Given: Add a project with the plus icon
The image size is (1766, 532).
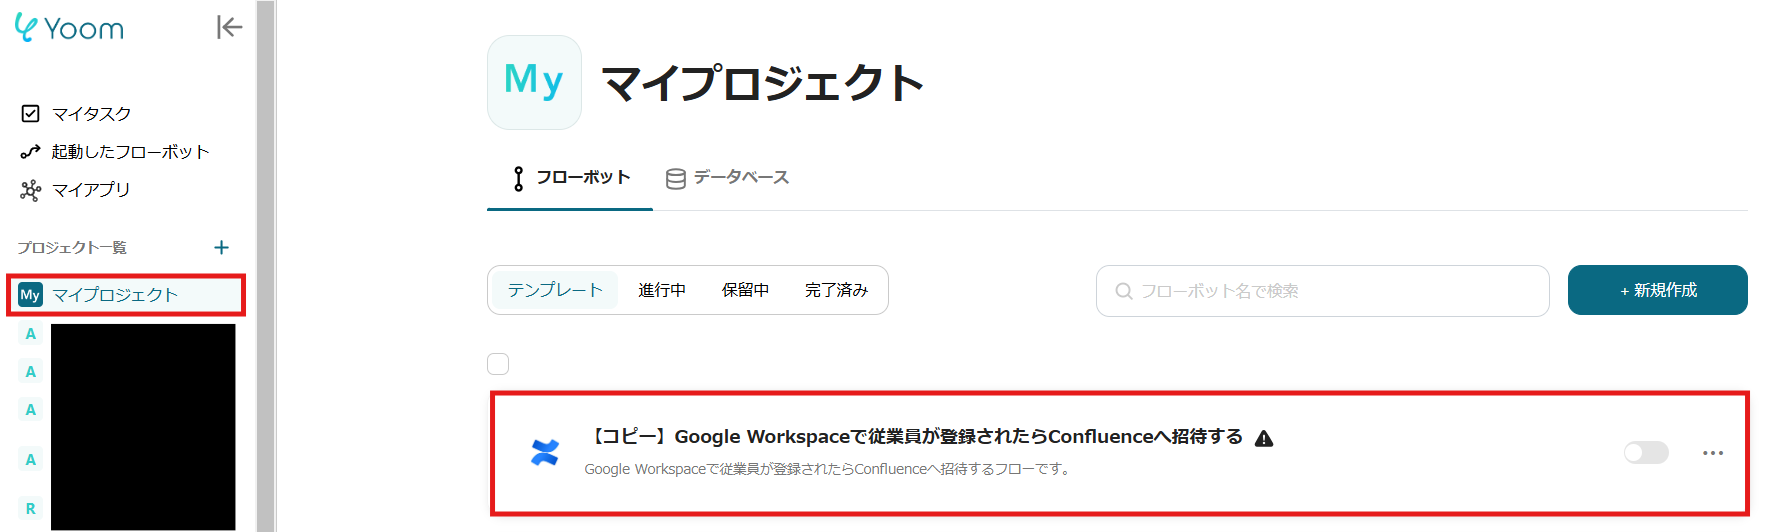Looking at the screenshot, I should click(x=222, y=247).
